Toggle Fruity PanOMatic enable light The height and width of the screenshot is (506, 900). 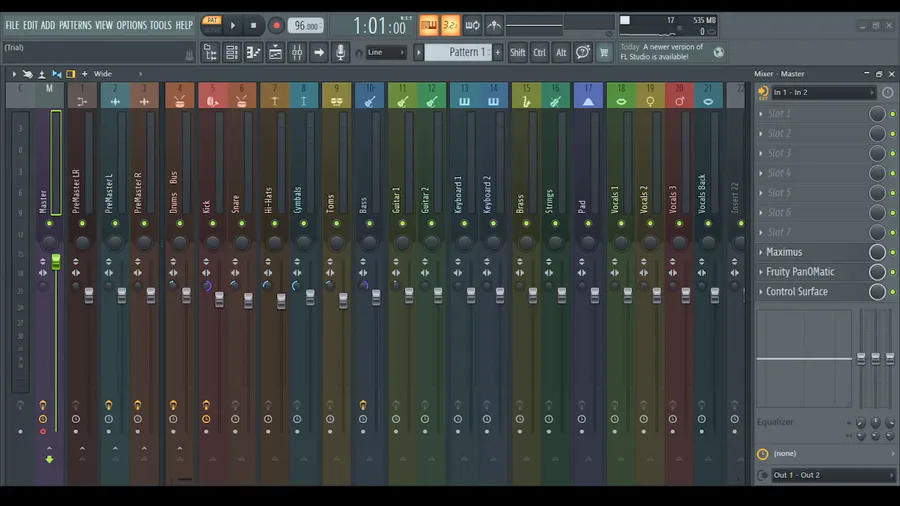893,273
